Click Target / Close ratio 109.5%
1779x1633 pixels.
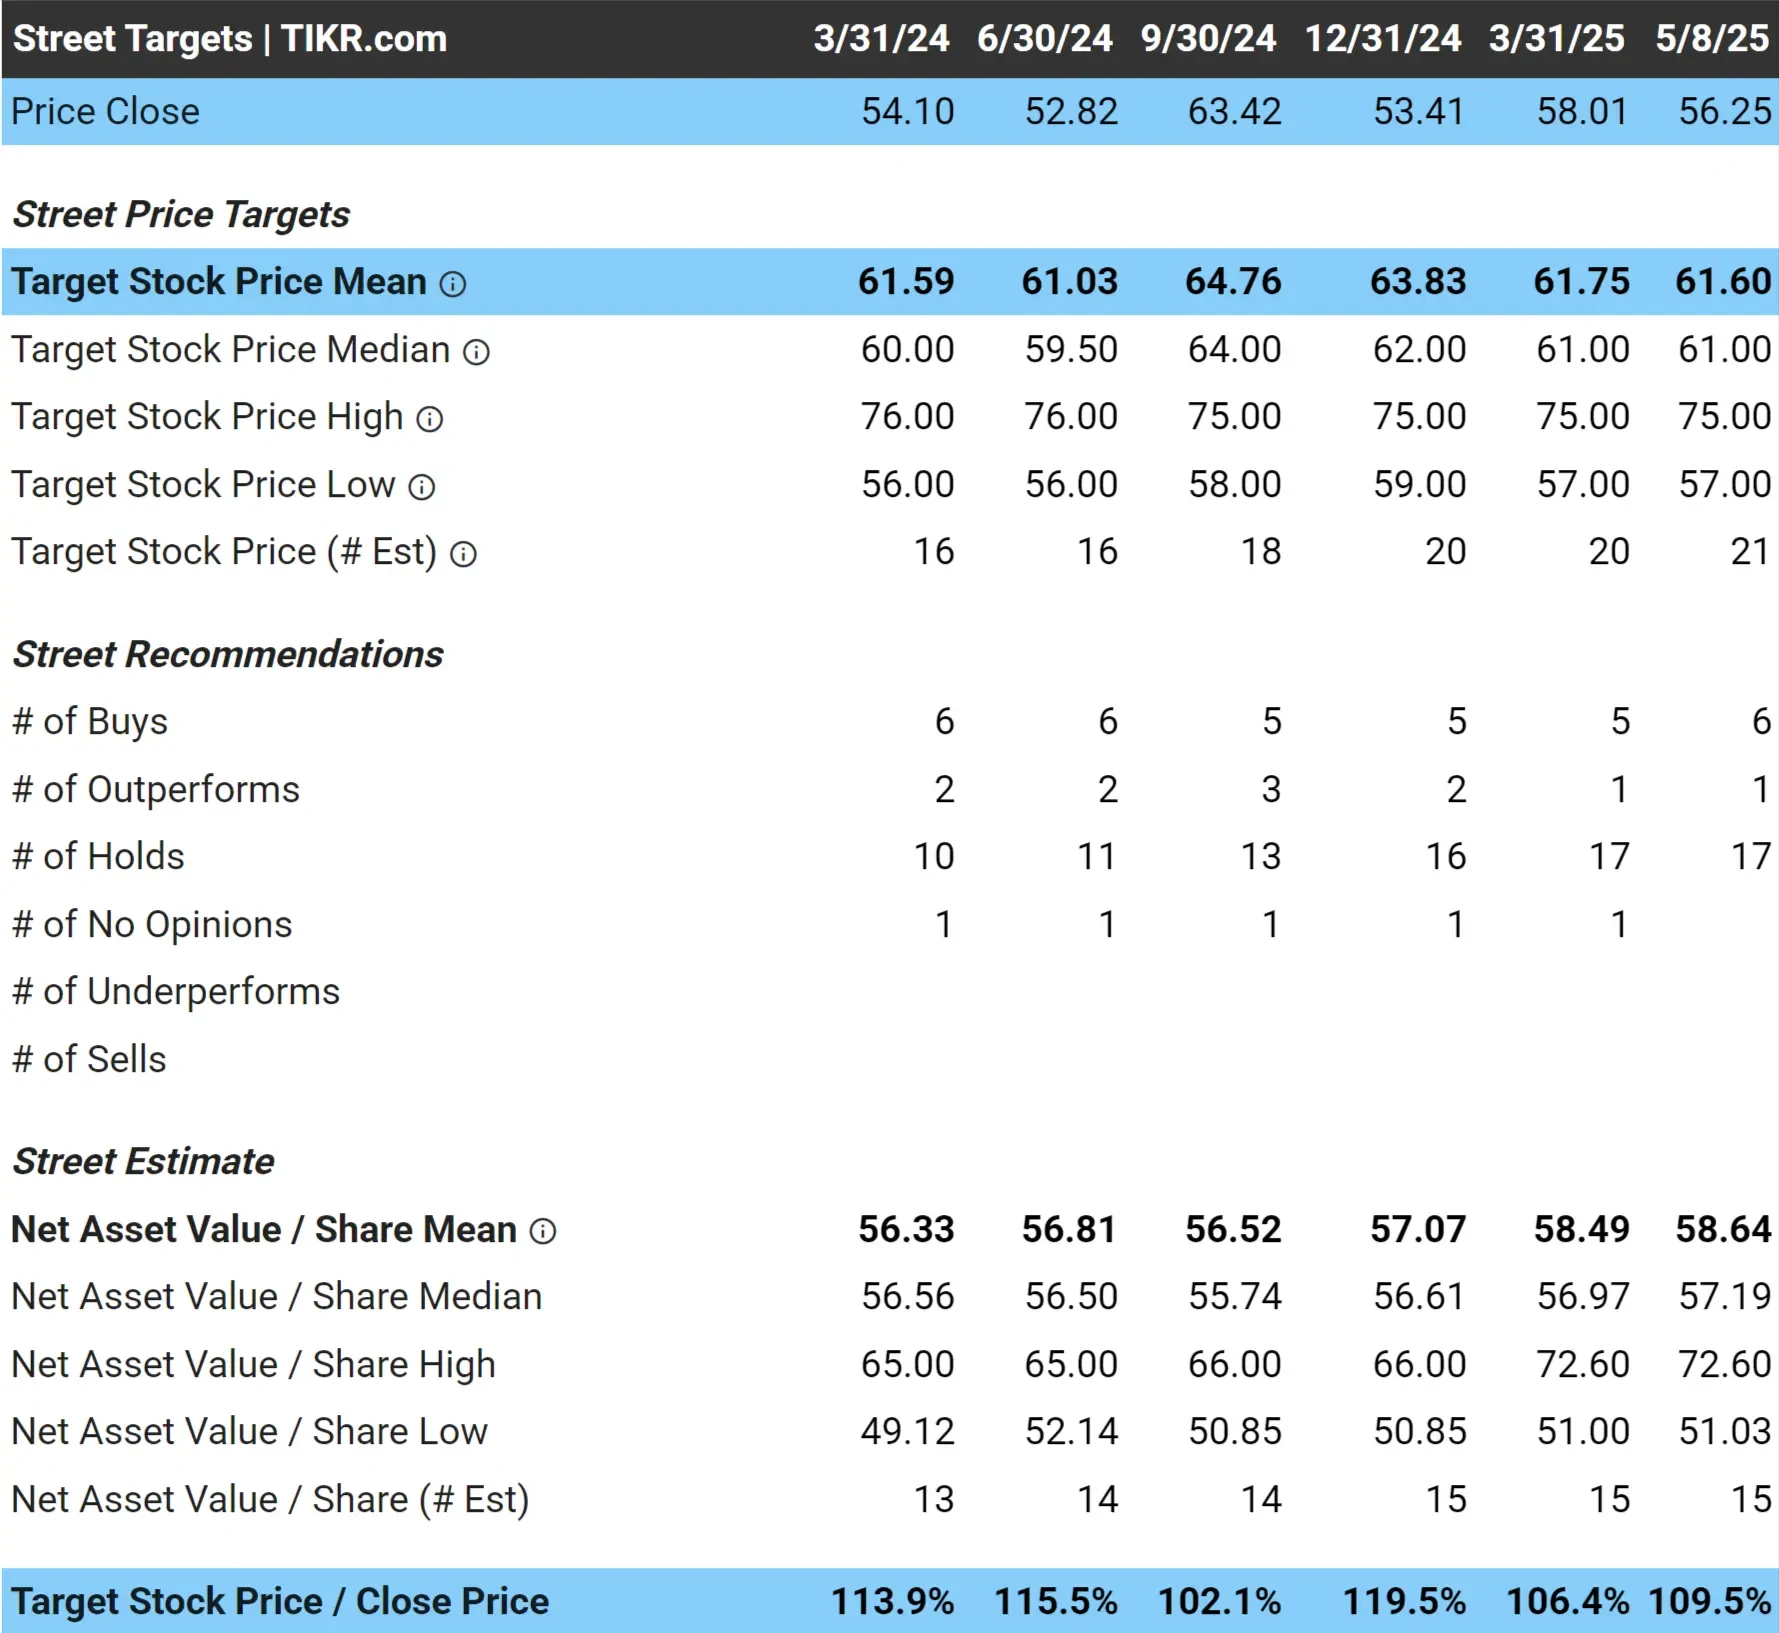coord(1710,1602)
